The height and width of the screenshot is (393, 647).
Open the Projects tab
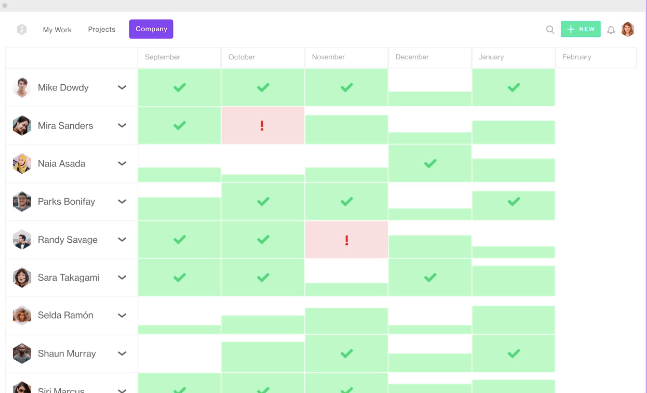click(102, 29)
